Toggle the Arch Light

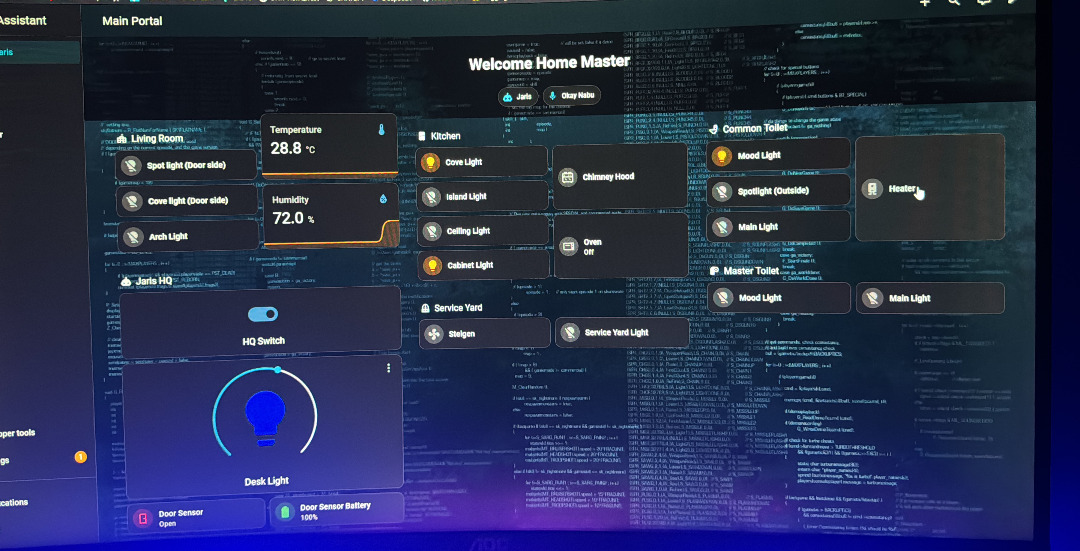[x=187, y=237]
